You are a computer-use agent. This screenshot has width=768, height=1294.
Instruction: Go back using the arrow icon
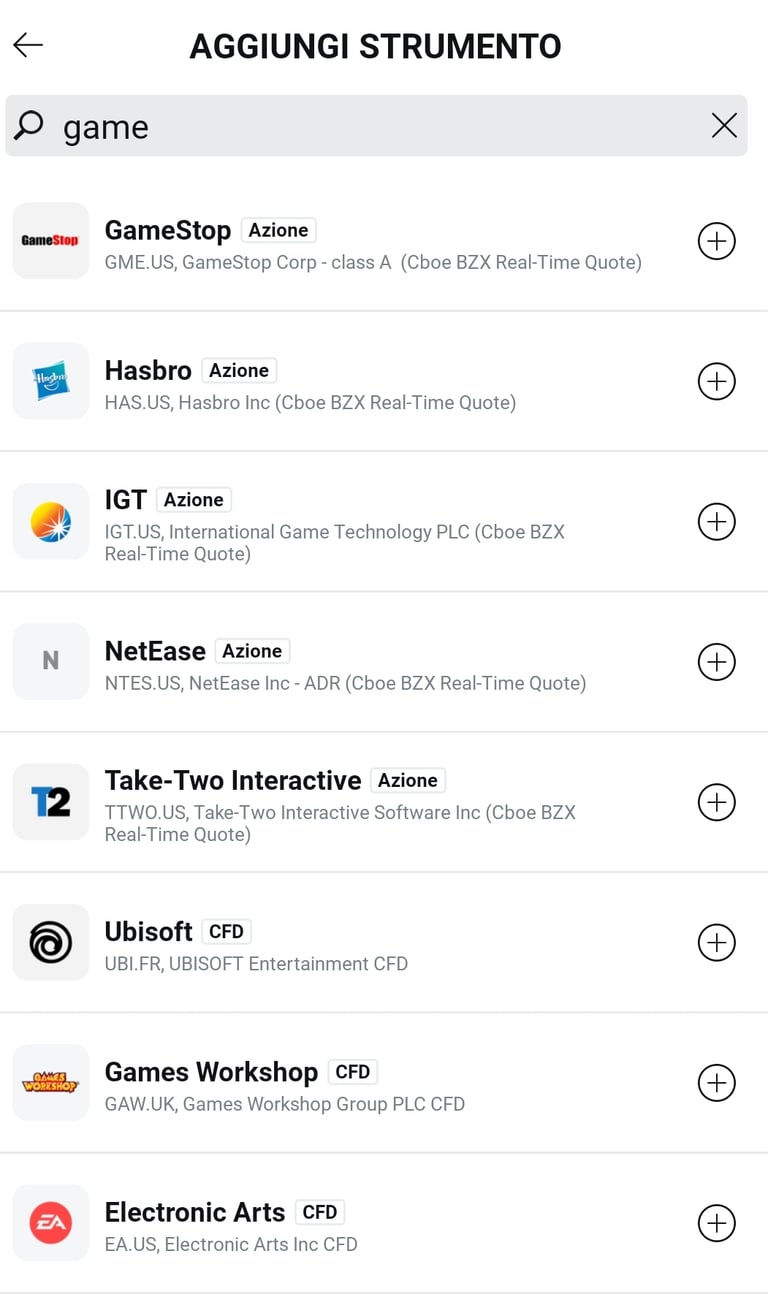point(28,45)
